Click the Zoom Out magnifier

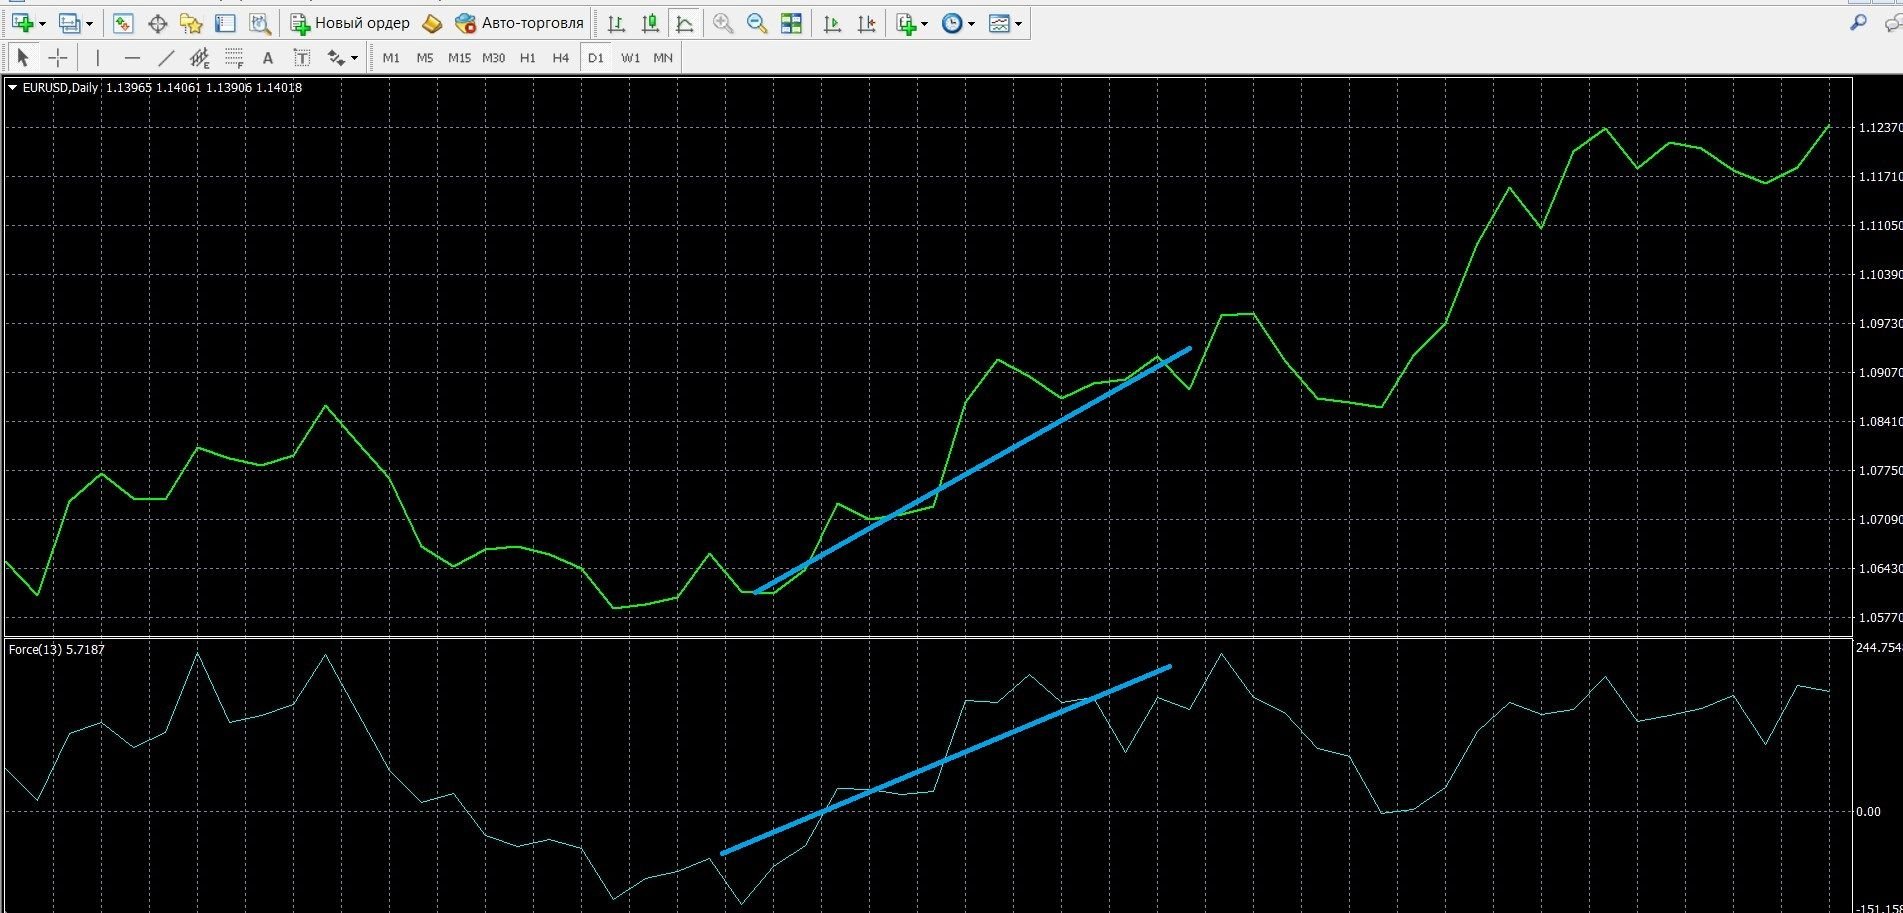[x=757, y=23]
